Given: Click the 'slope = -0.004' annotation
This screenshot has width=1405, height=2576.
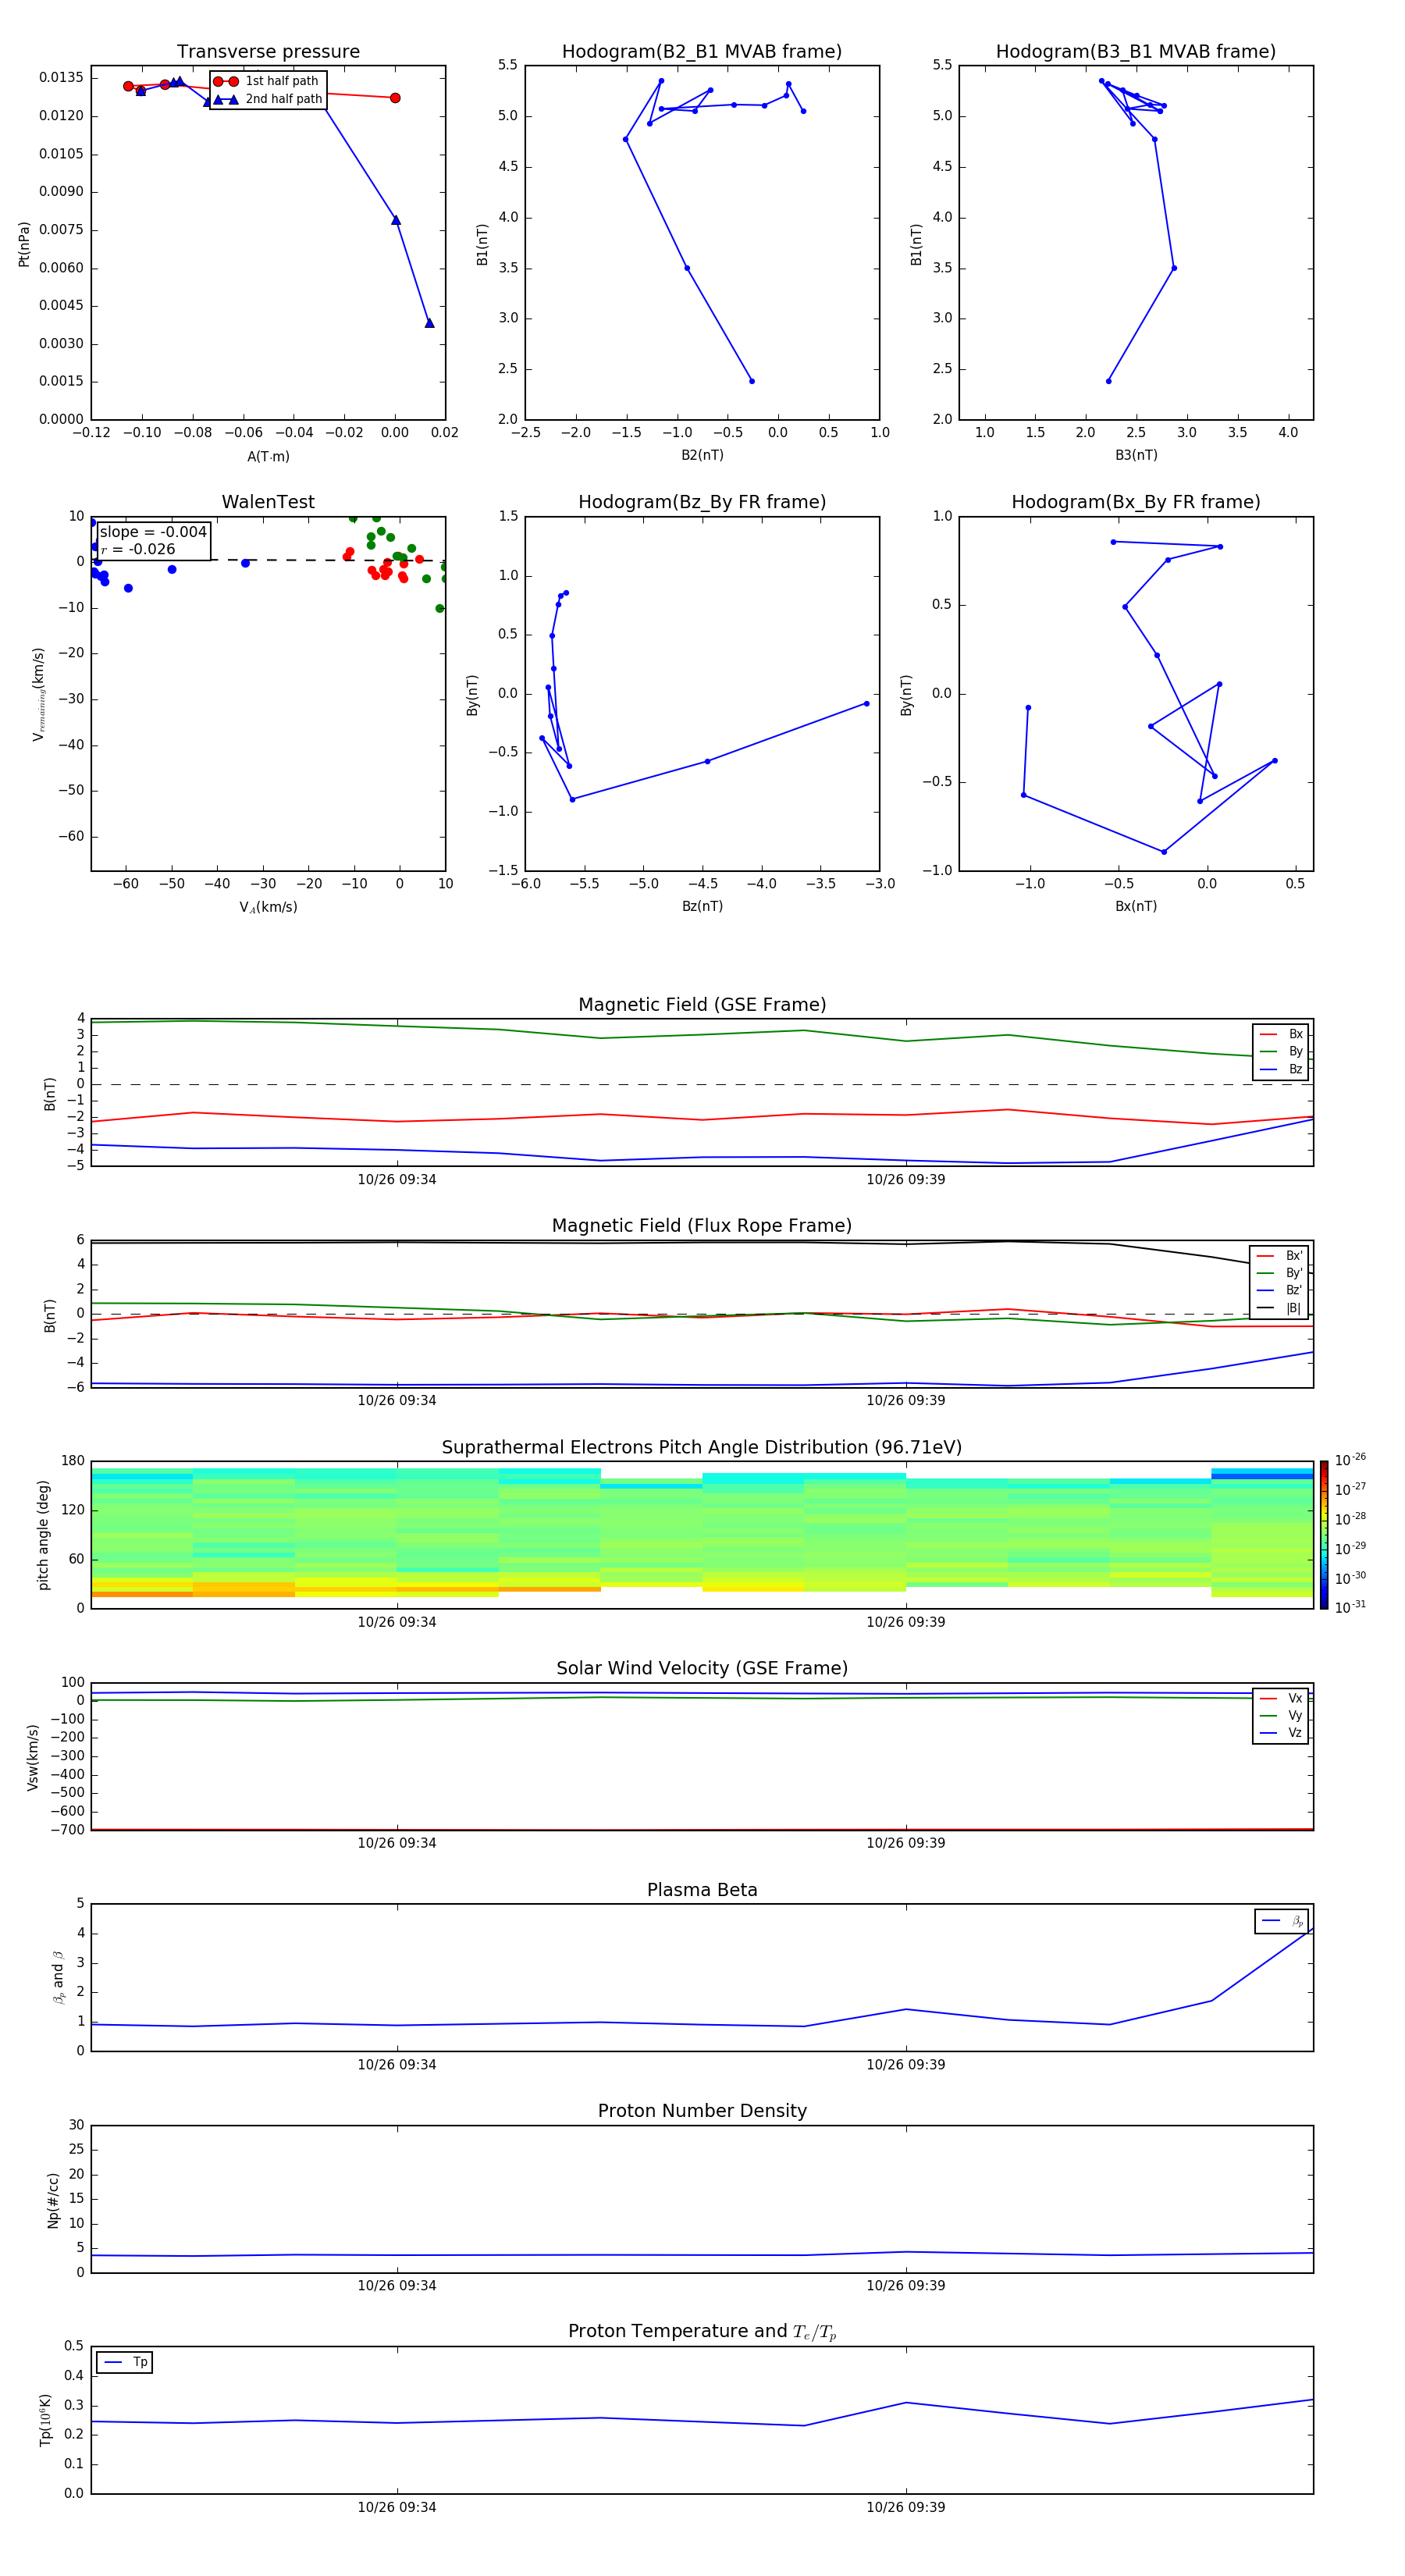Looking at the screenshot, I should pos(153,532).
